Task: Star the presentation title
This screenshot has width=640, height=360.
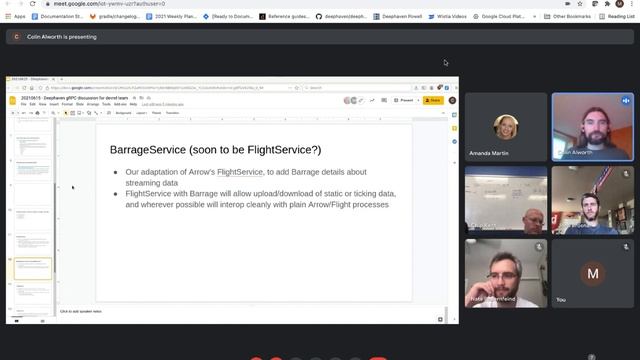Action: [134, 98]
